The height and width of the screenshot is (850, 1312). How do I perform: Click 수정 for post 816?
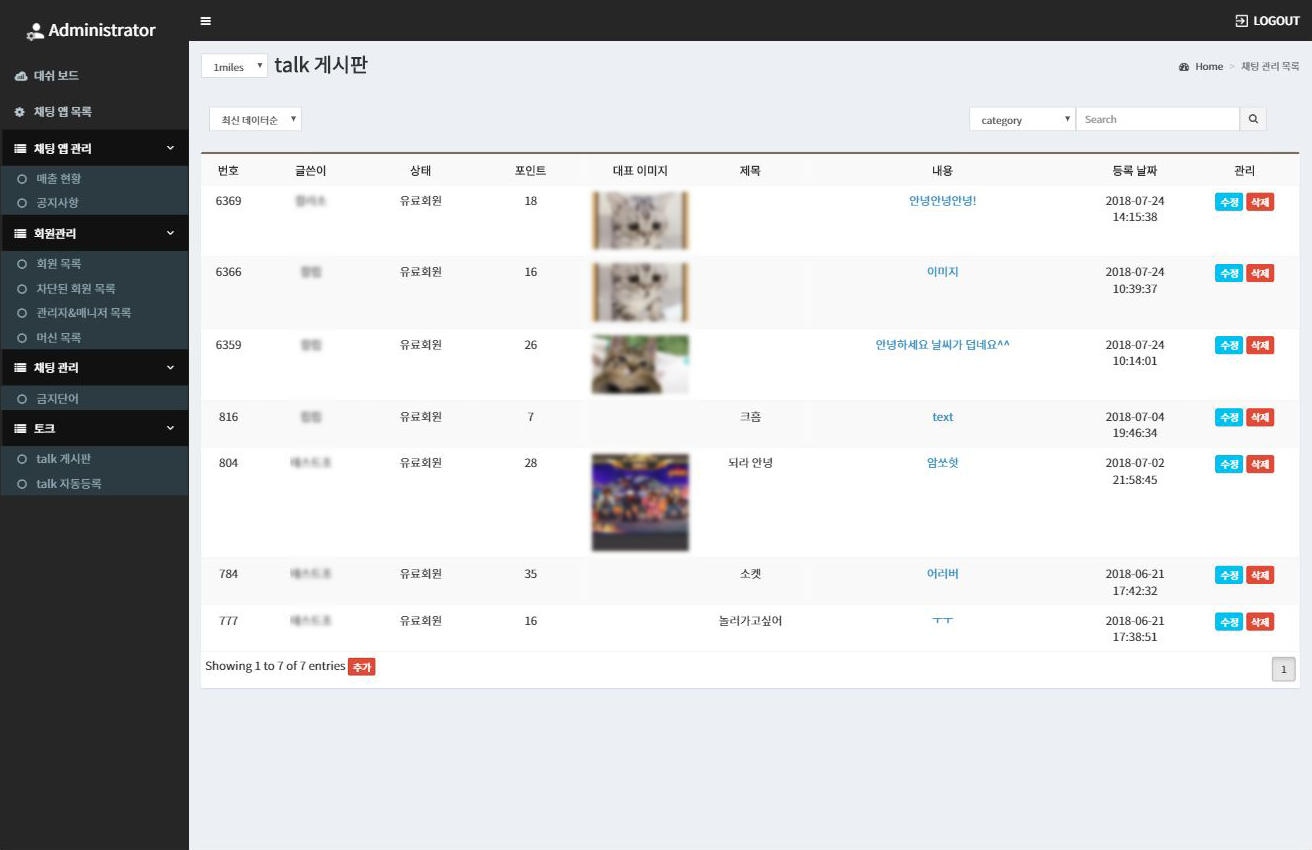pyautogui.click(x=1229, y=417)
